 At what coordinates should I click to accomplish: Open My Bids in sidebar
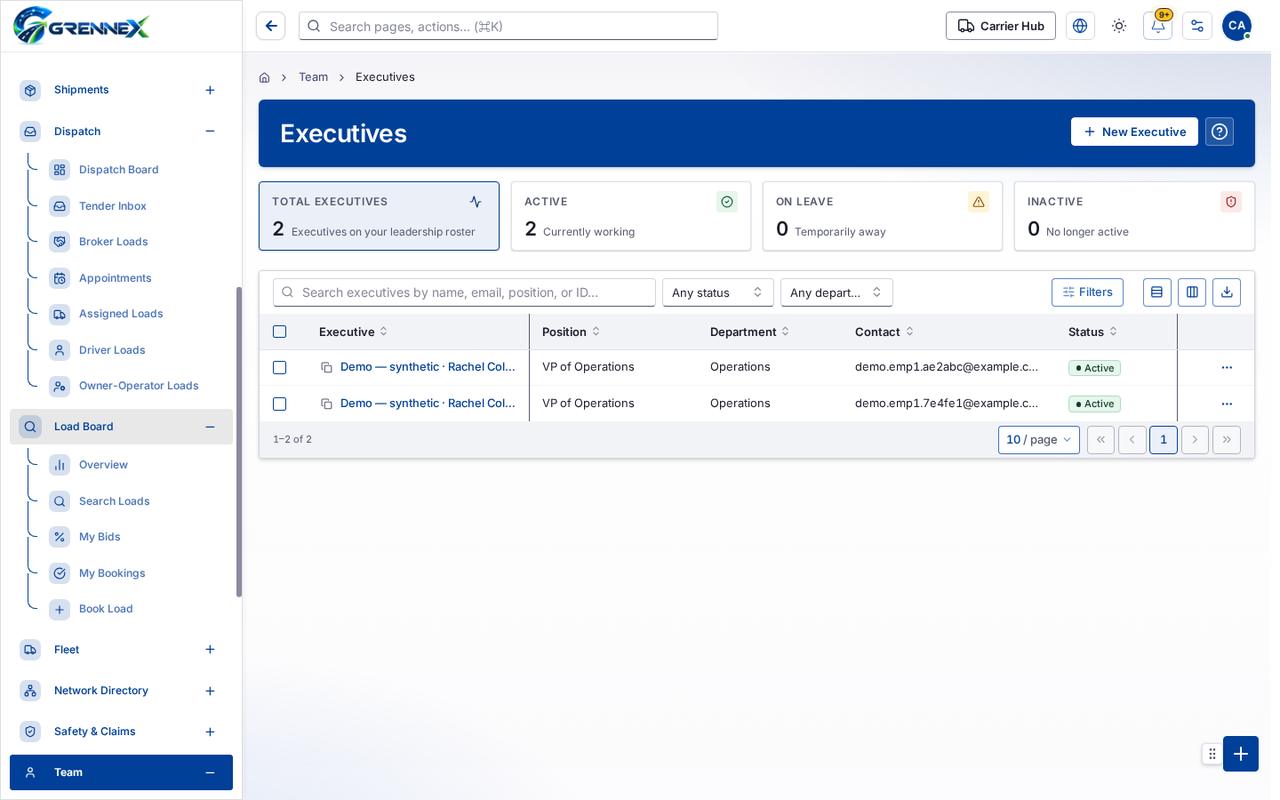[100, 537]
